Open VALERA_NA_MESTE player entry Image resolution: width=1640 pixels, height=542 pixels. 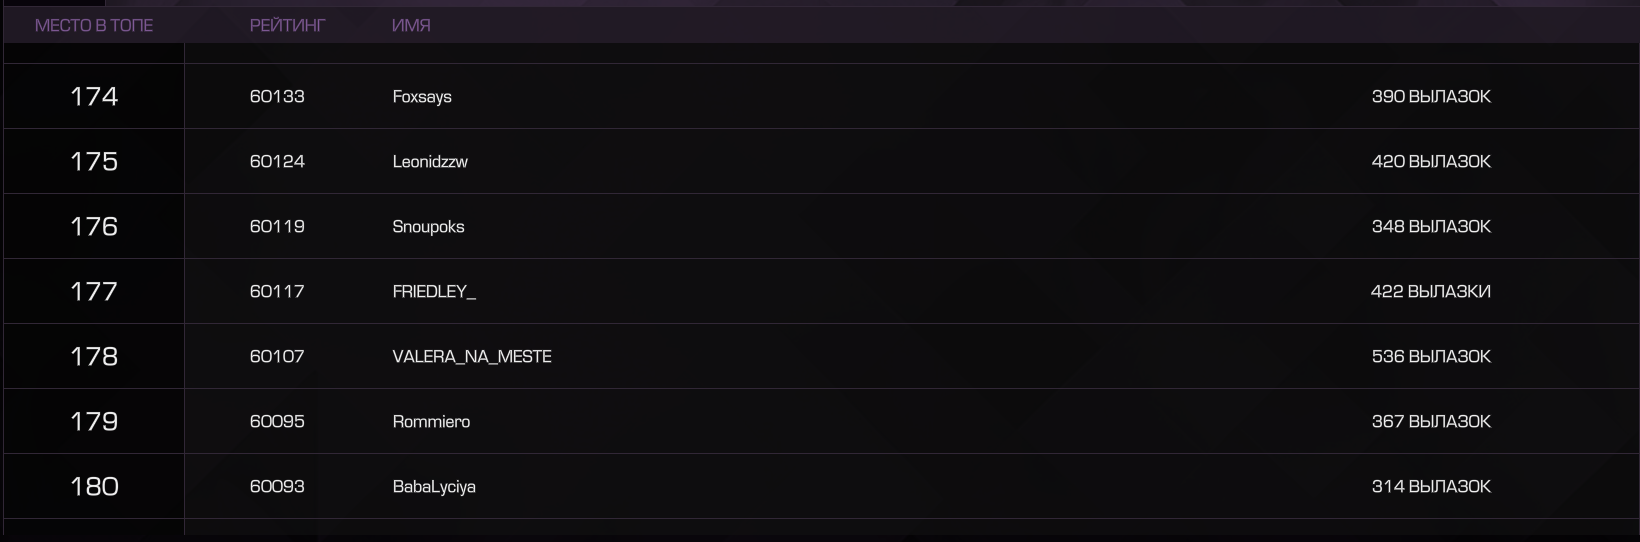coord(472,357)
